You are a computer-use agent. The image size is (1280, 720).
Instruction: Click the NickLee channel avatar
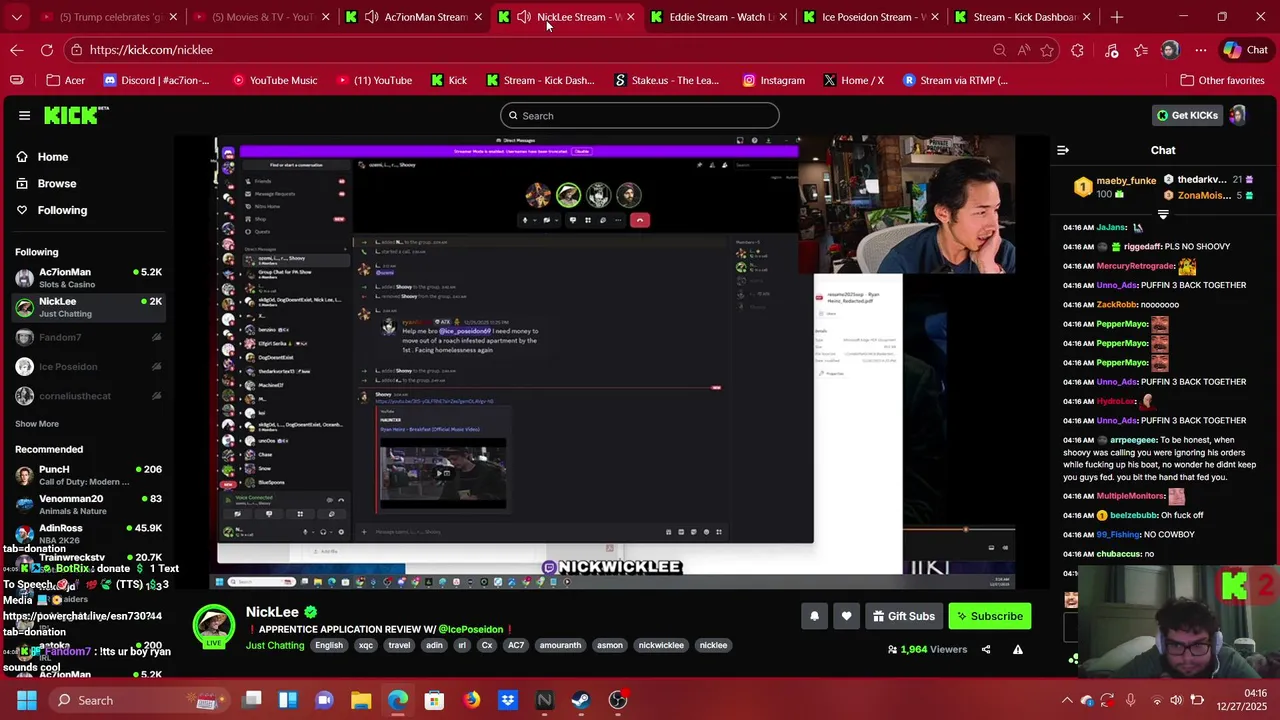[x=213, y=625]
